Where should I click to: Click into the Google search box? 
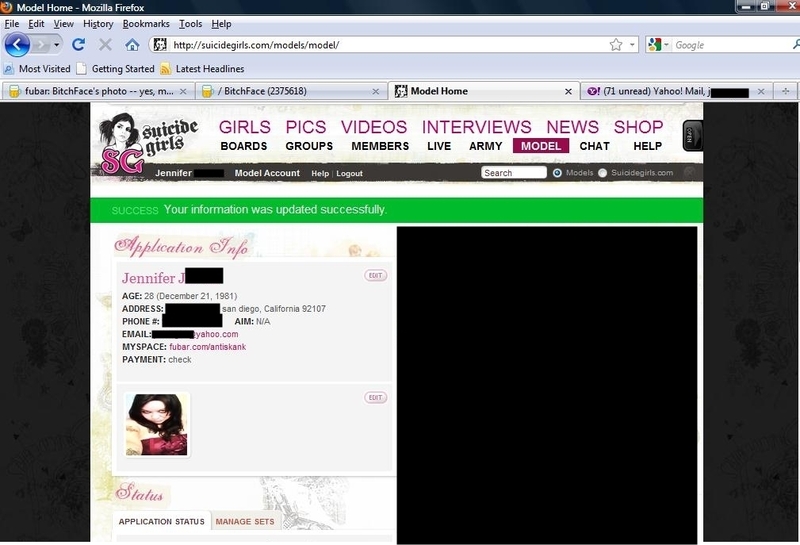(x=732, y=45)
